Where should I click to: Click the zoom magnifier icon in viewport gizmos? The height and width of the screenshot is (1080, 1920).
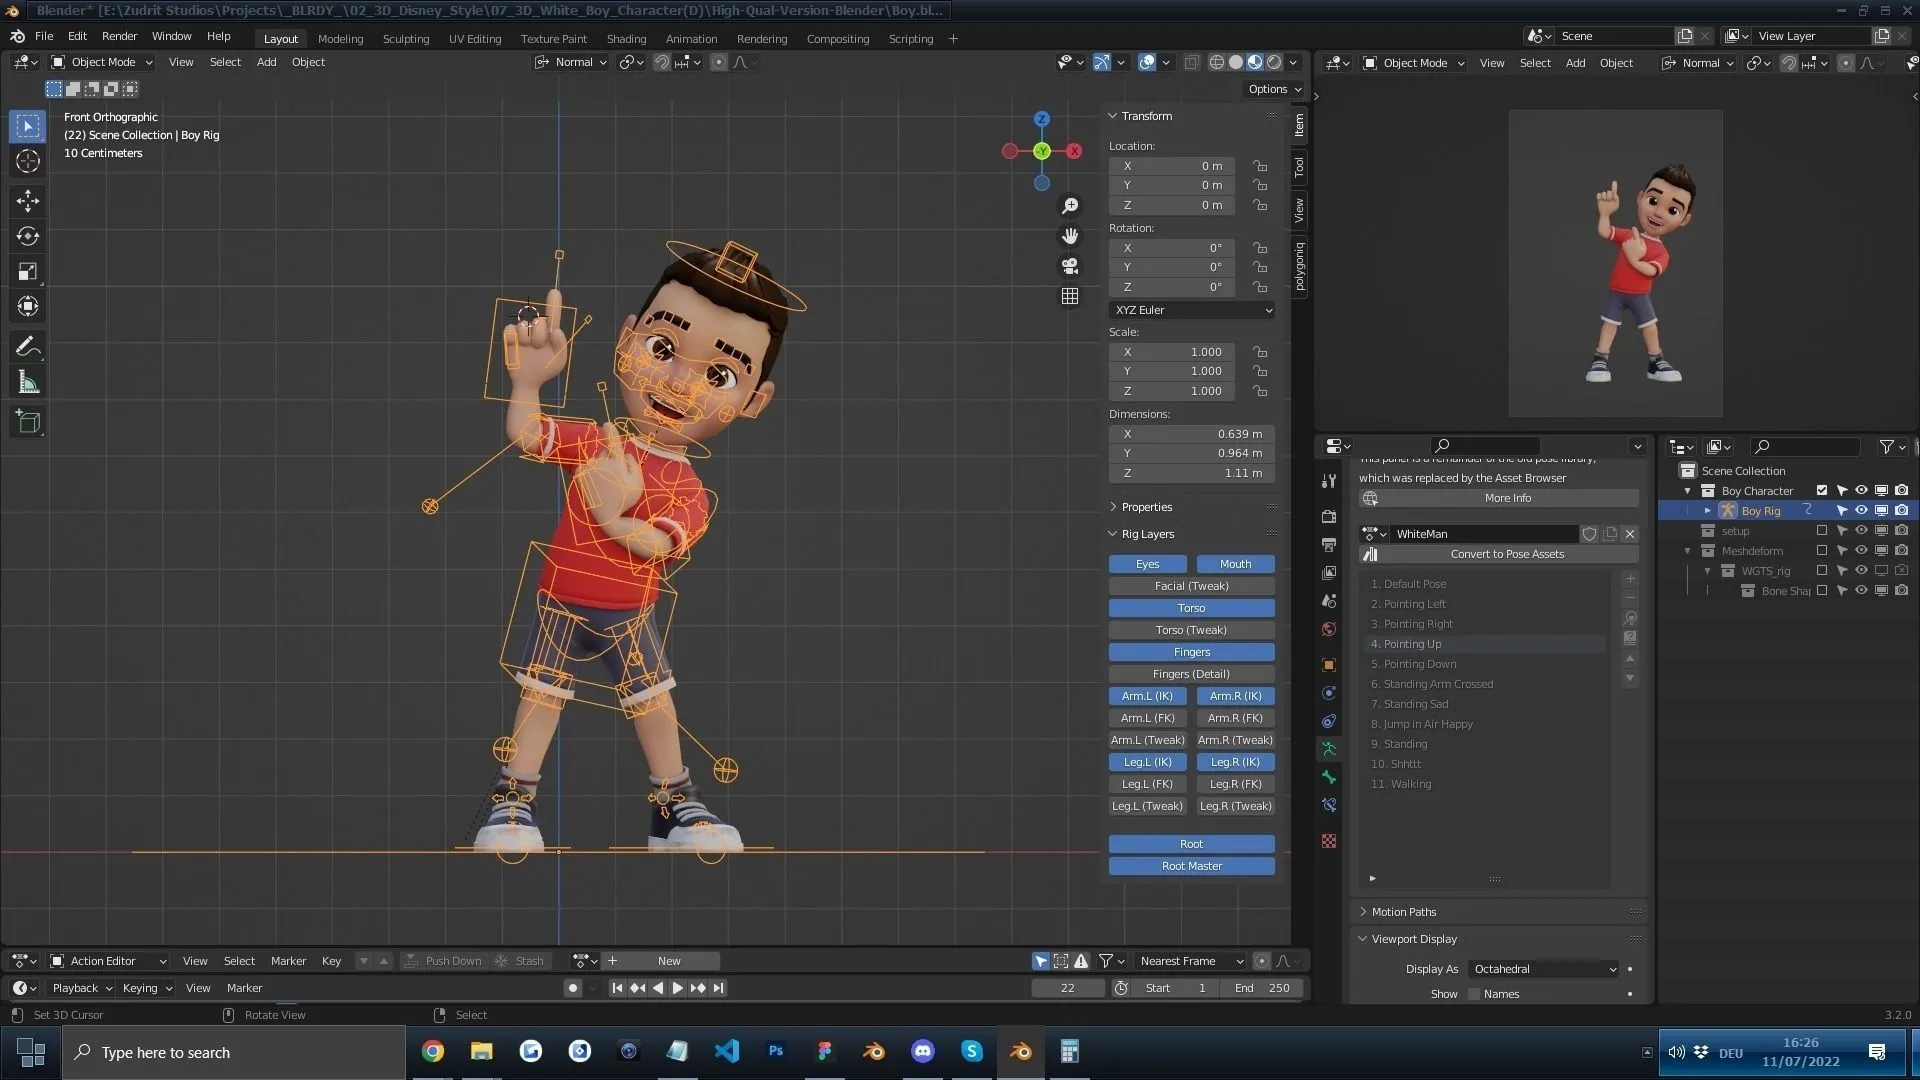pos(1069,206)
